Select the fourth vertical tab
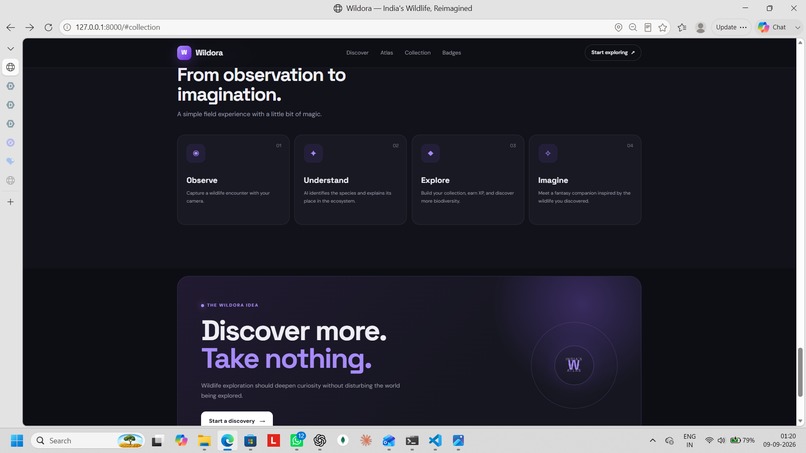806x453 pixels. coord(11,124)
